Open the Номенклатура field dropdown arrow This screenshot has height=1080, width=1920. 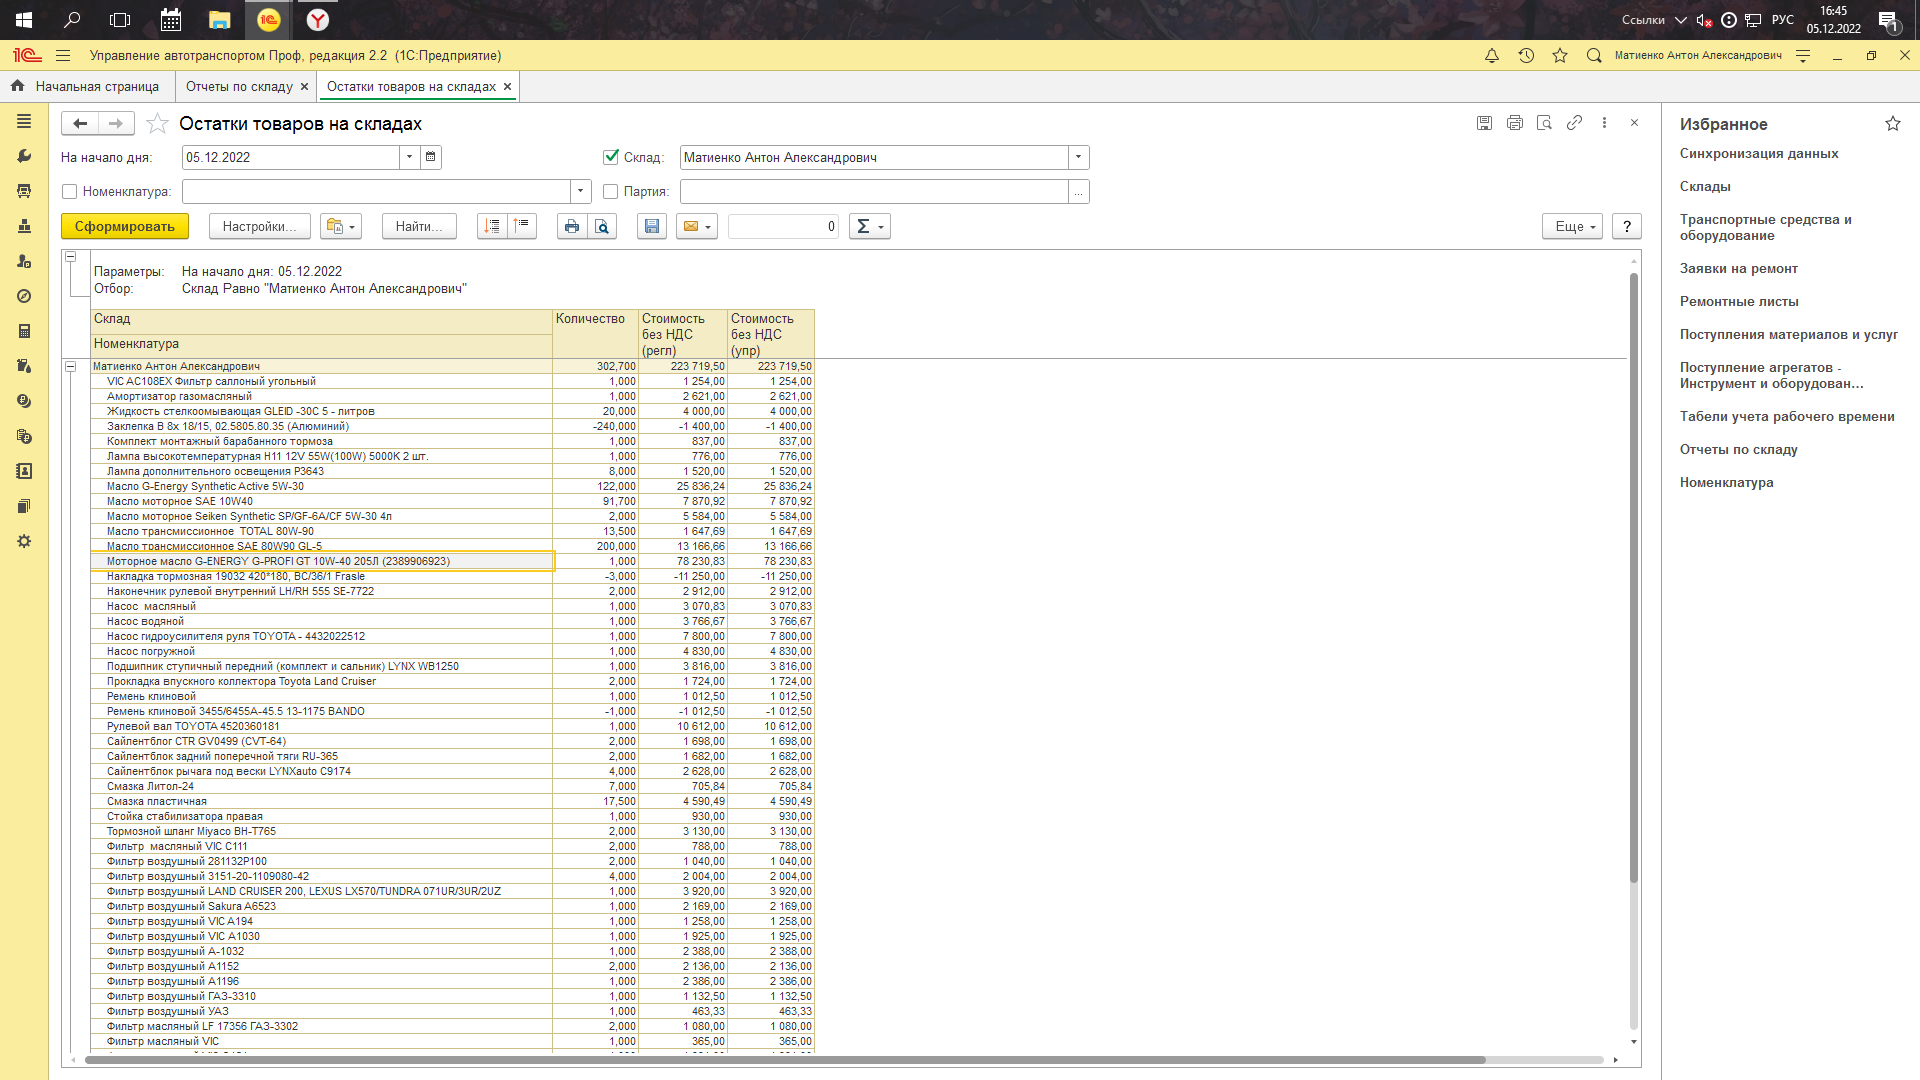click(580, 191)
